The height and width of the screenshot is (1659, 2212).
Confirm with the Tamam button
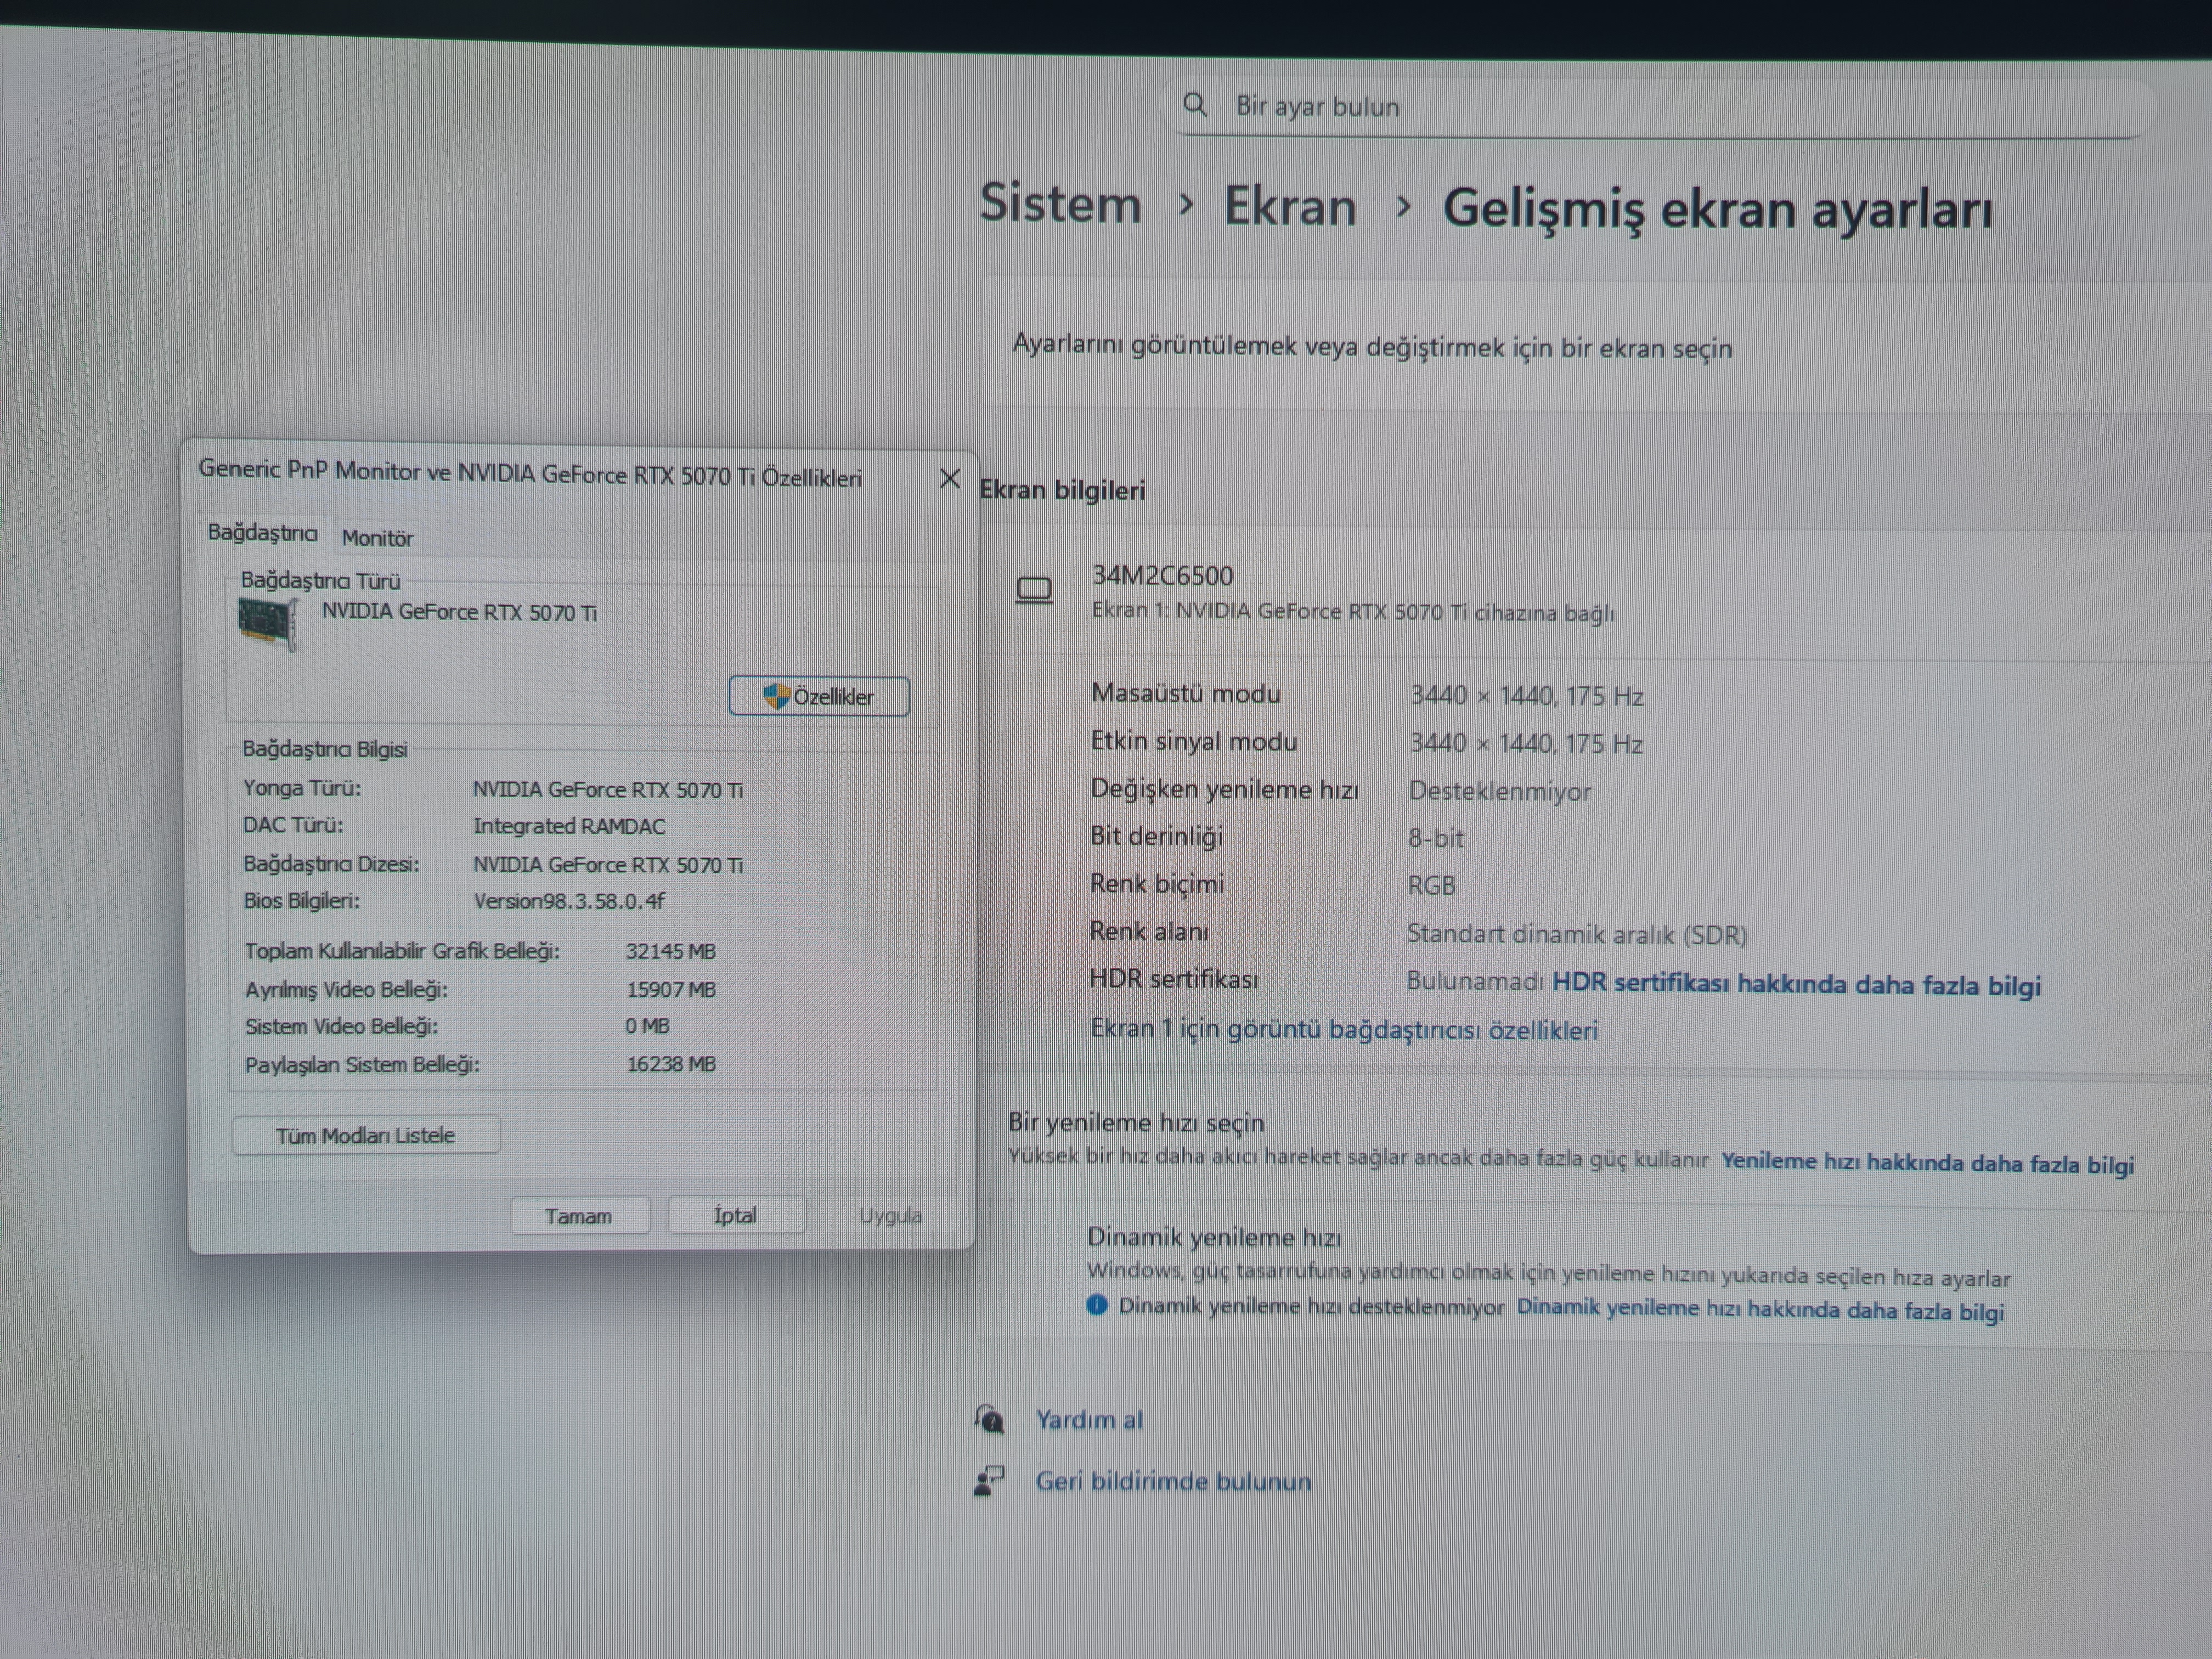[x=579, y=1216]
